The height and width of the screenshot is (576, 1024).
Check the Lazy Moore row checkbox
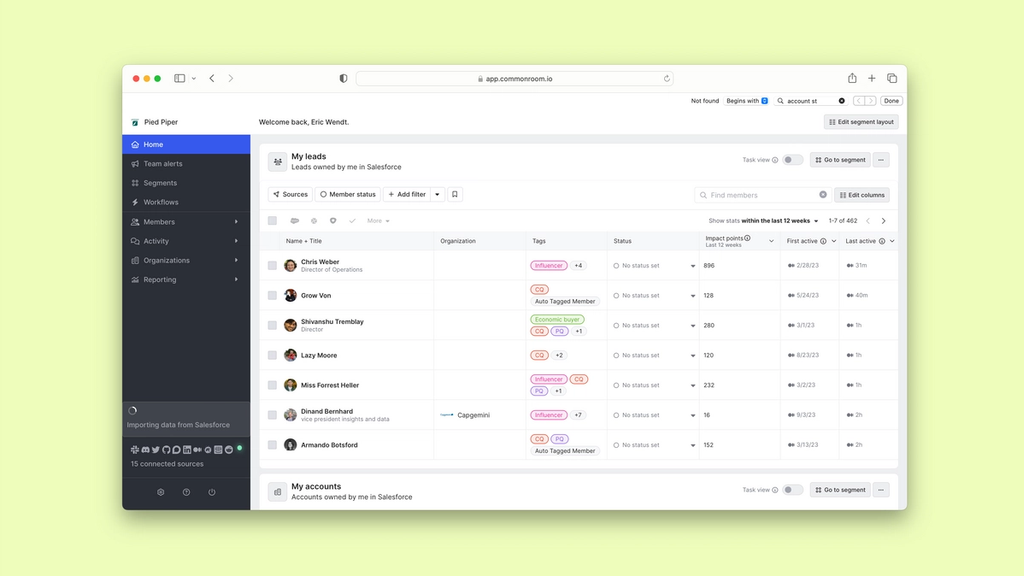272,355
